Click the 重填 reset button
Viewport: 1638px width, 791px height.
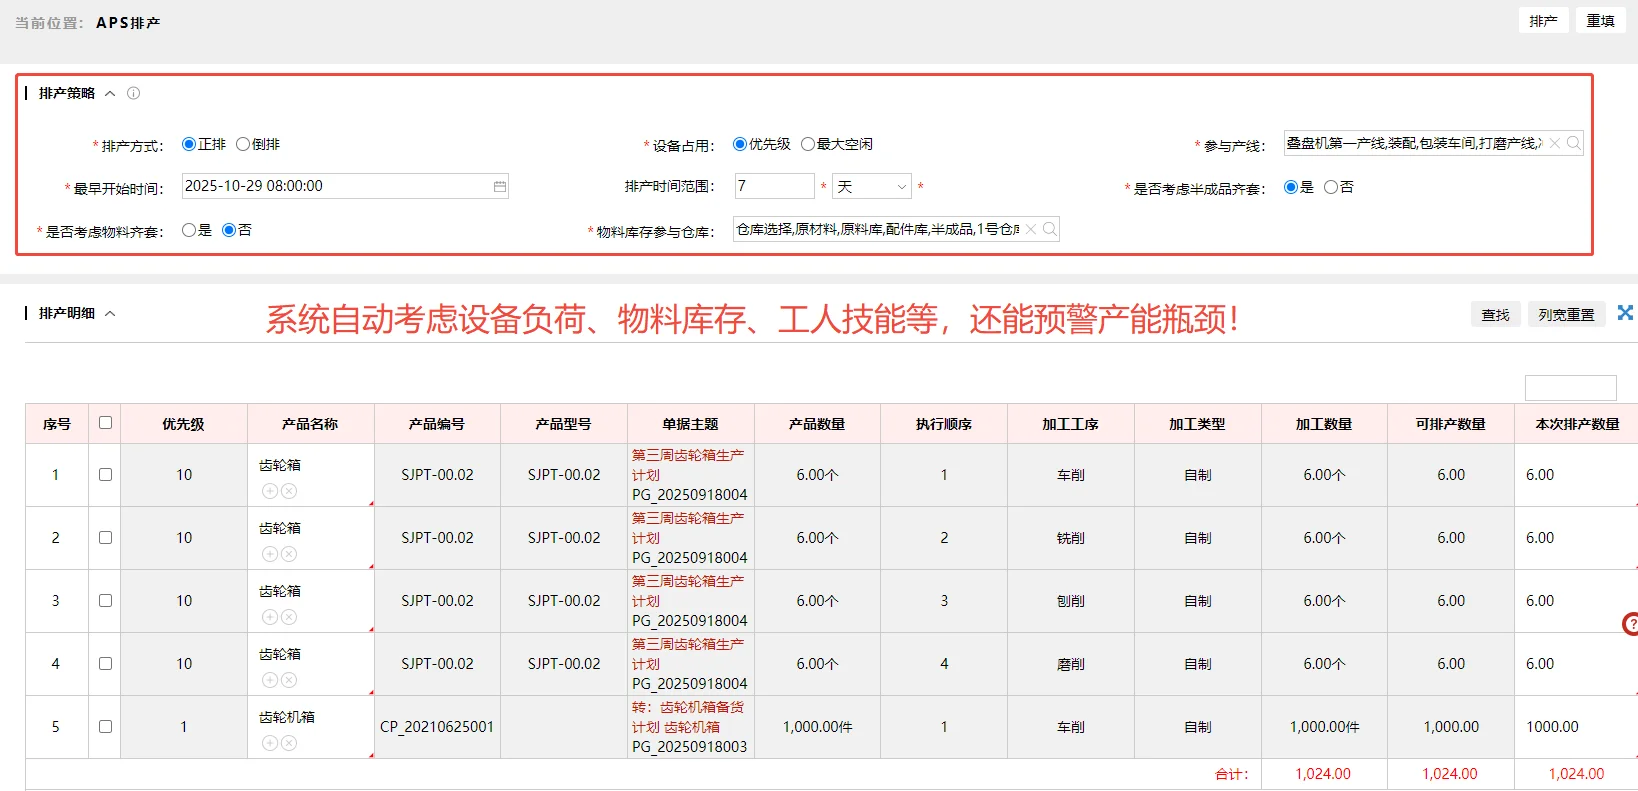click(1600, 21)
